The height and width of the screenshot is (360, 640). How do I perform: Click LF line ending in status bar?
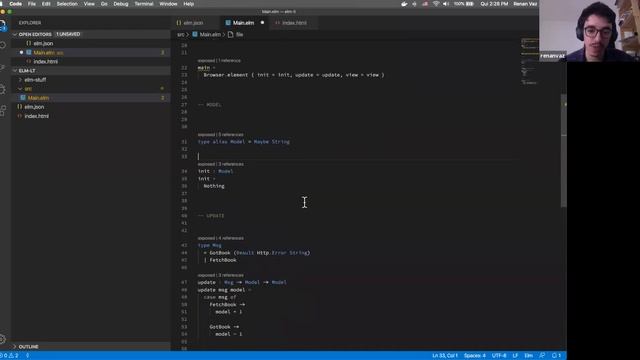click(x=515, y=356)
